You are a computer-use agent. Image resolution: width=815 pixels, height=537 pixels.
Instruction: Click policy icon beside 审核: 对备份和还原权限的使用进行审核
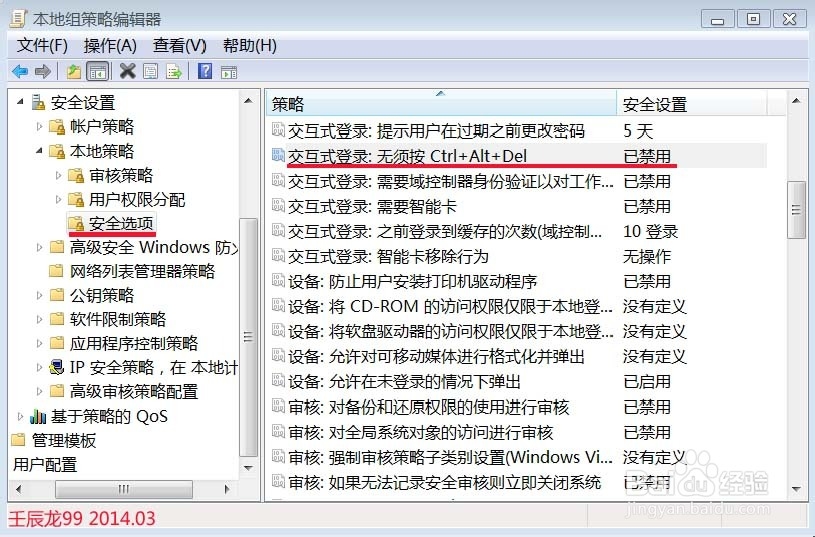279,405
